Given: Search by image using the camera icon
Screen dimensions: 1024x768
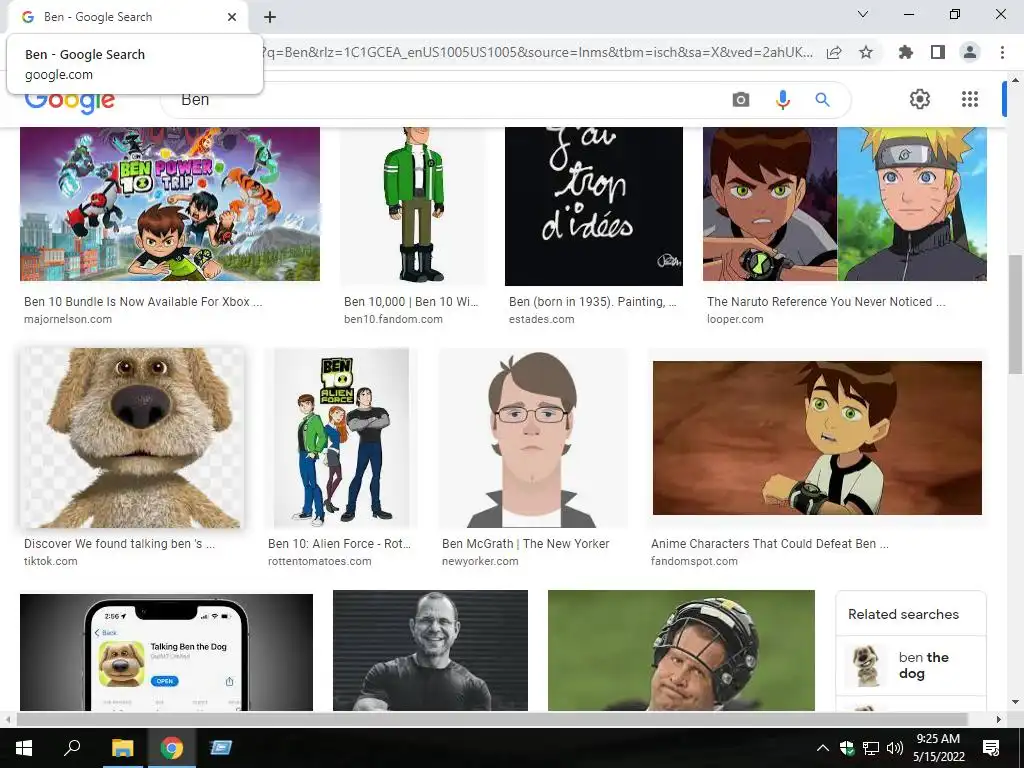Looking at the screenshot, I should pos(741,100).
